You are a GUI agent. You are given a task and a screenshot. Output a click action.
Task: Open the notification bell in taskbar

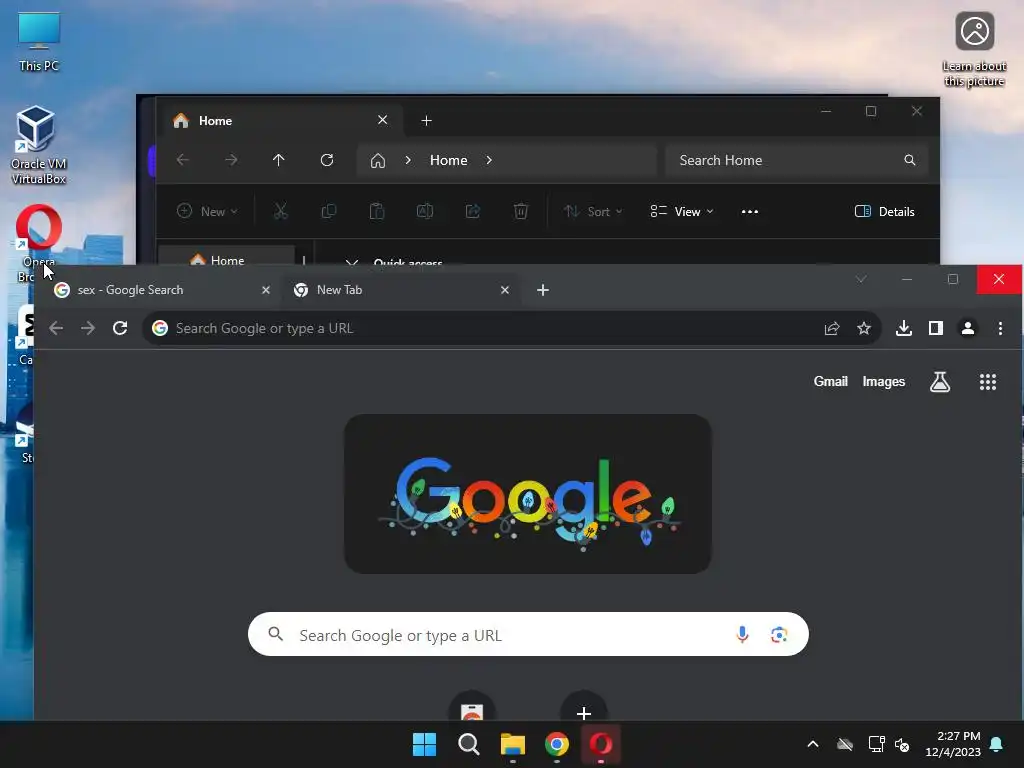997,744
